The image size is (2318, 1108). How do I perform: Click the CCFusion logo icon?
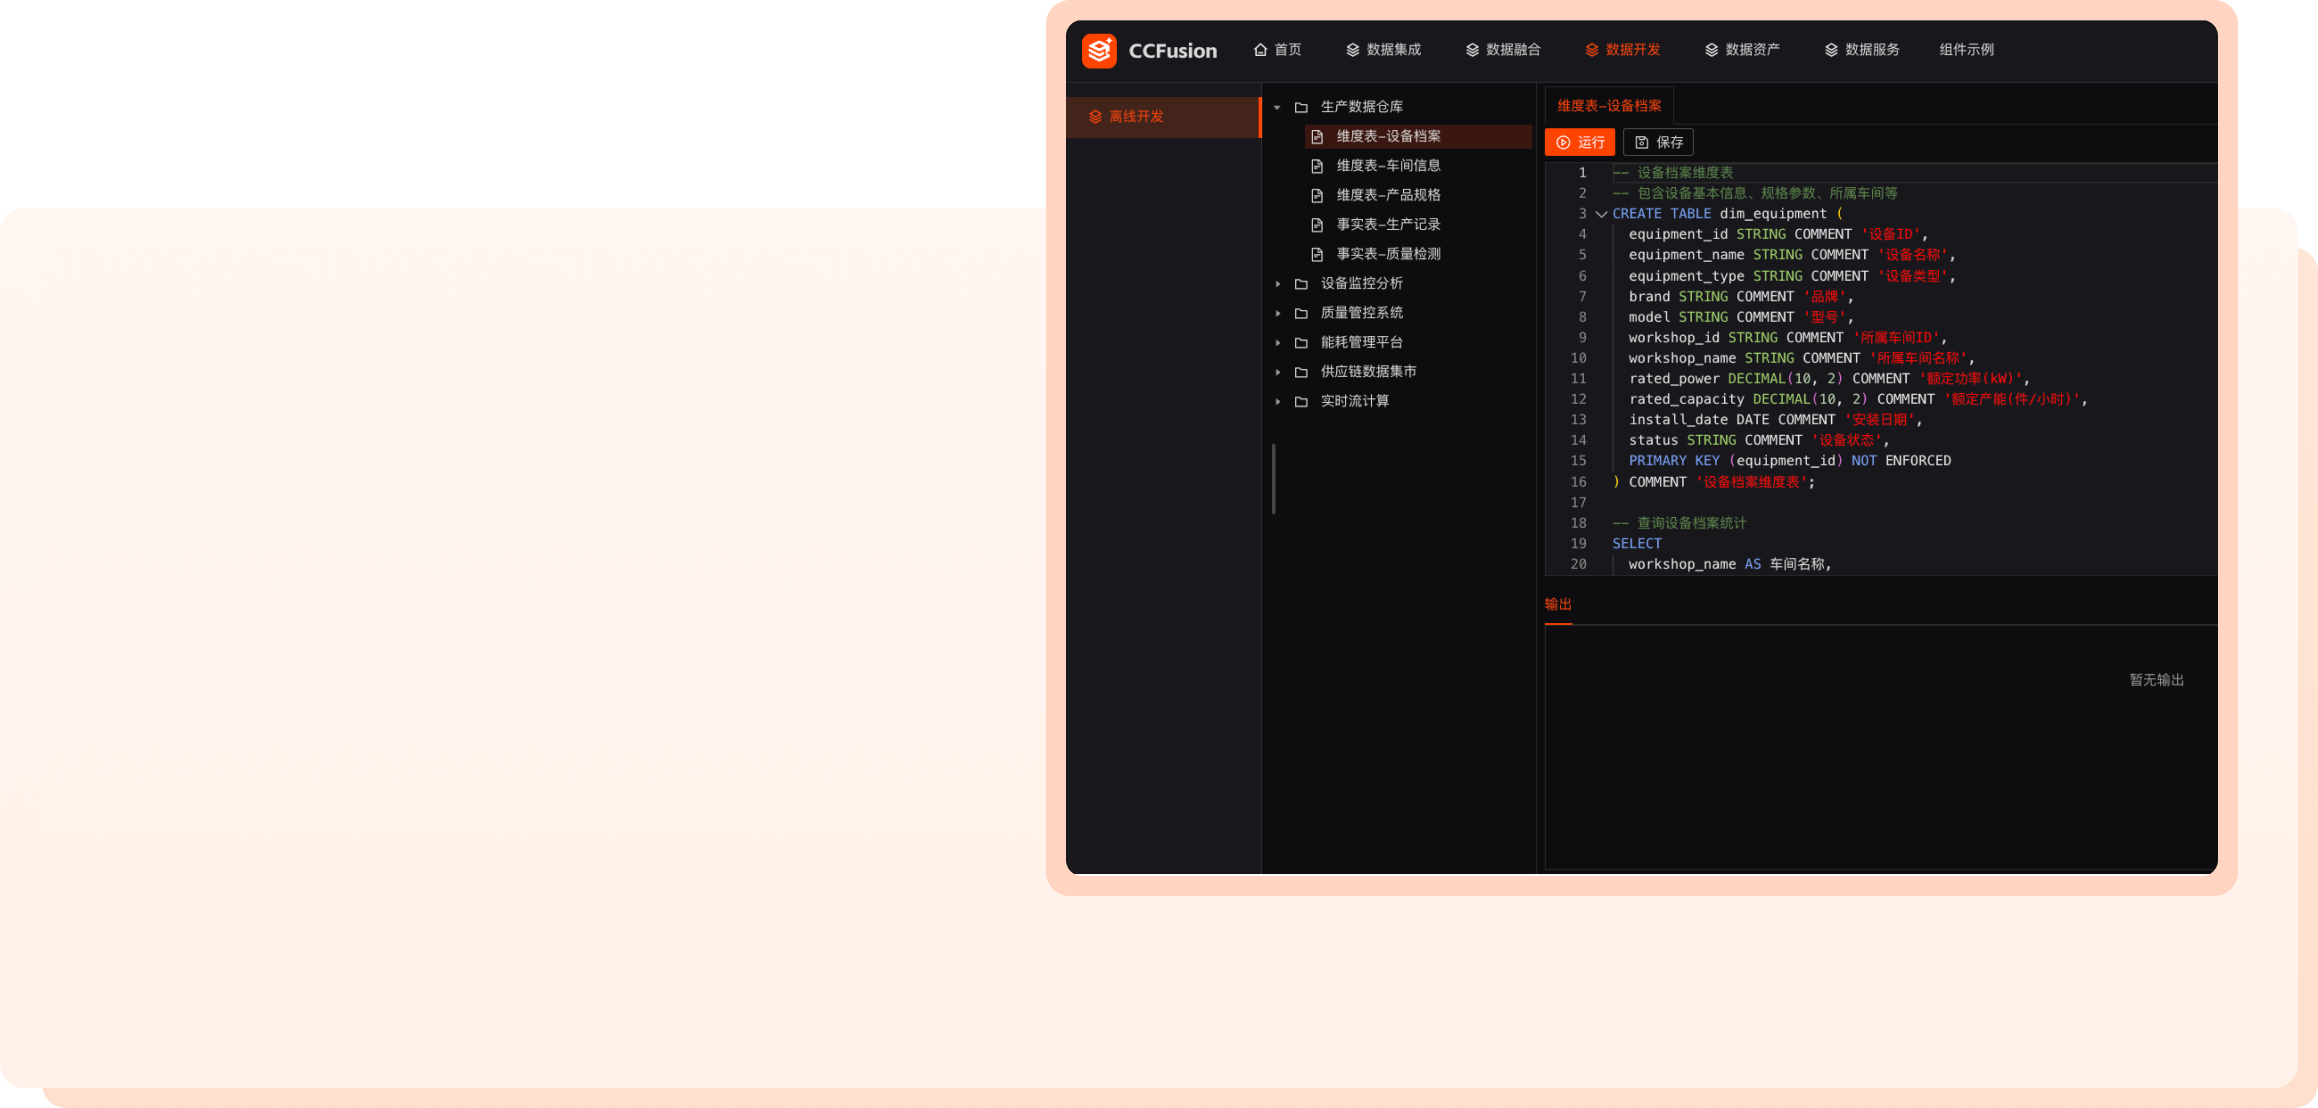pyautogui.click(x=1099, y=50)
